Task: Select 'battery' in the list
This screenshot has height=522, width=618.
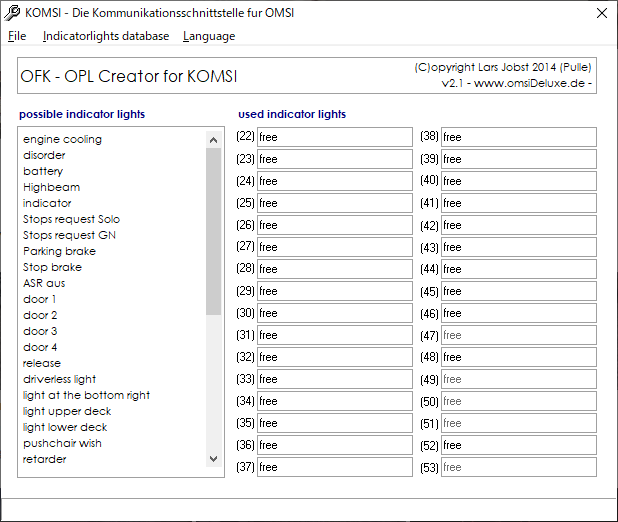Action: tap(43, 171)
